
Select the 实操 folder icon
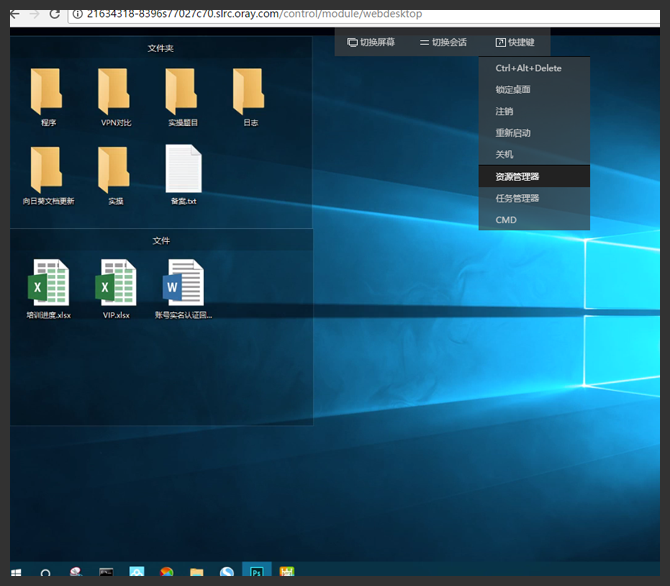(x=114, y=169)
